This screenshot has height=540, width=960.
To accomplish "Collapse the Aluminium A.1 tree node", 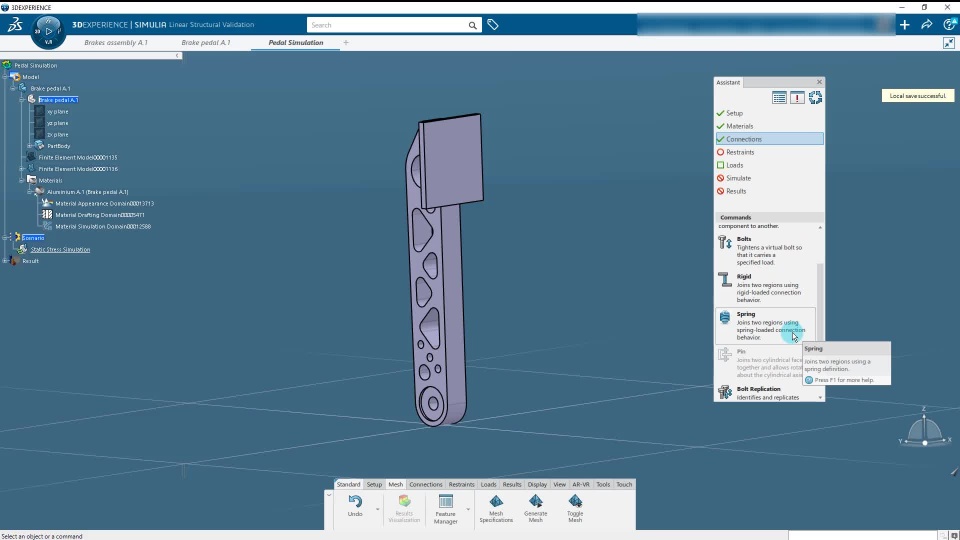I will click(x=29, y=192).
